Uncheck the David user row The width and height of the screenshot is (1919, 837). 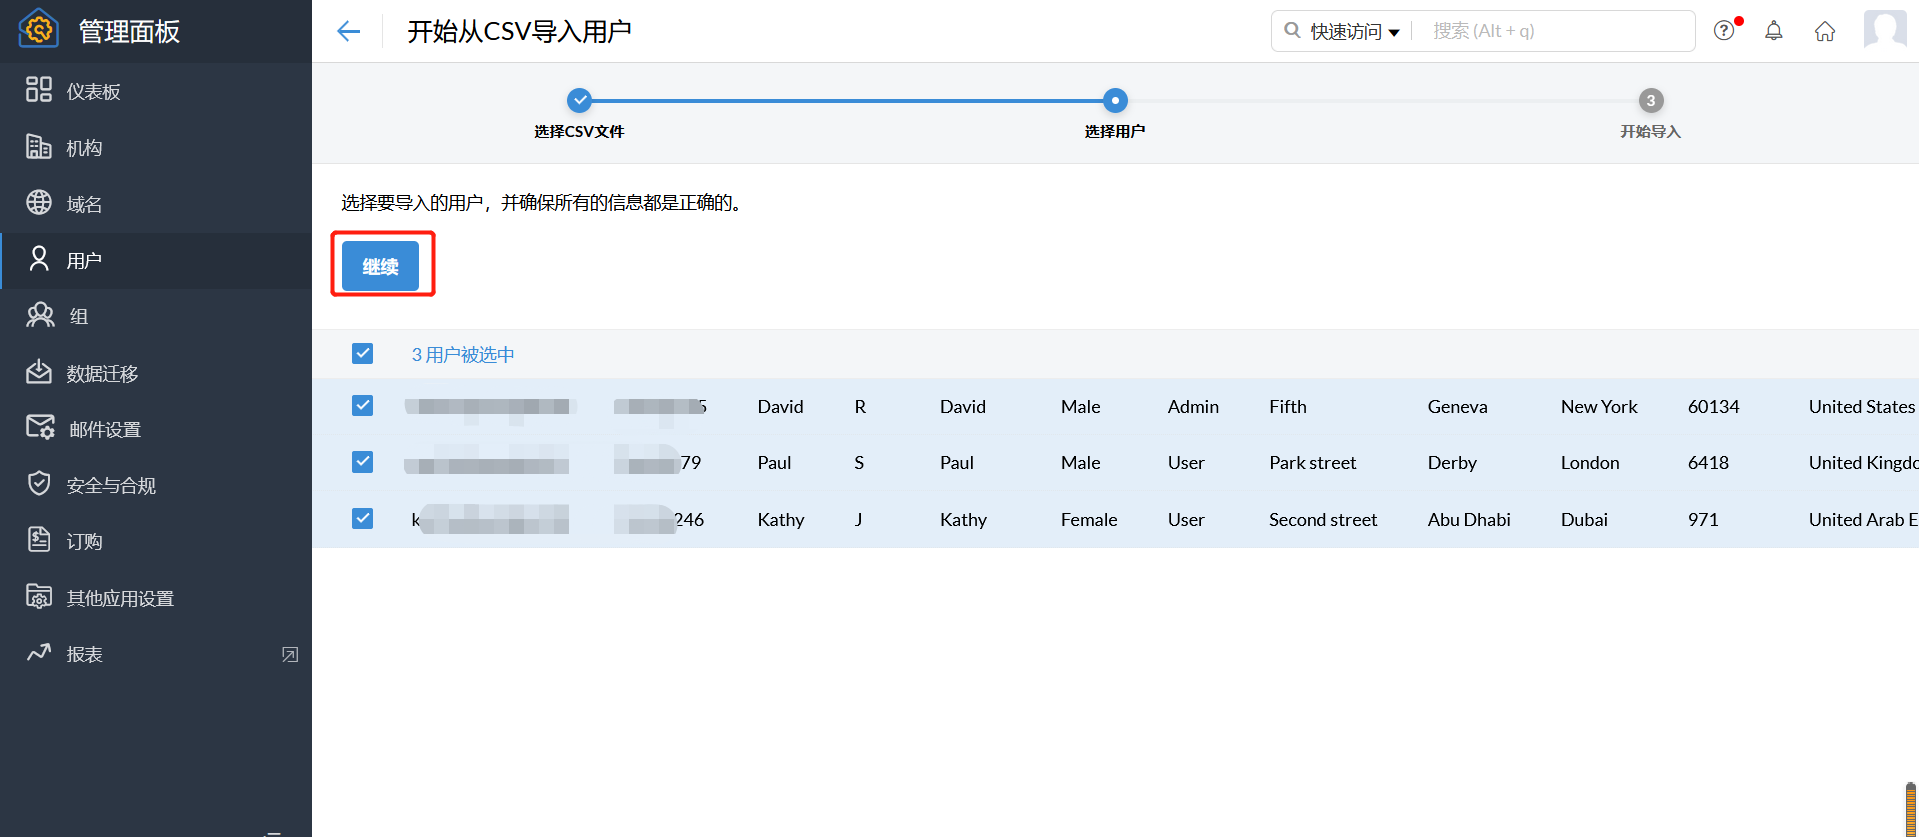(363, 406)
